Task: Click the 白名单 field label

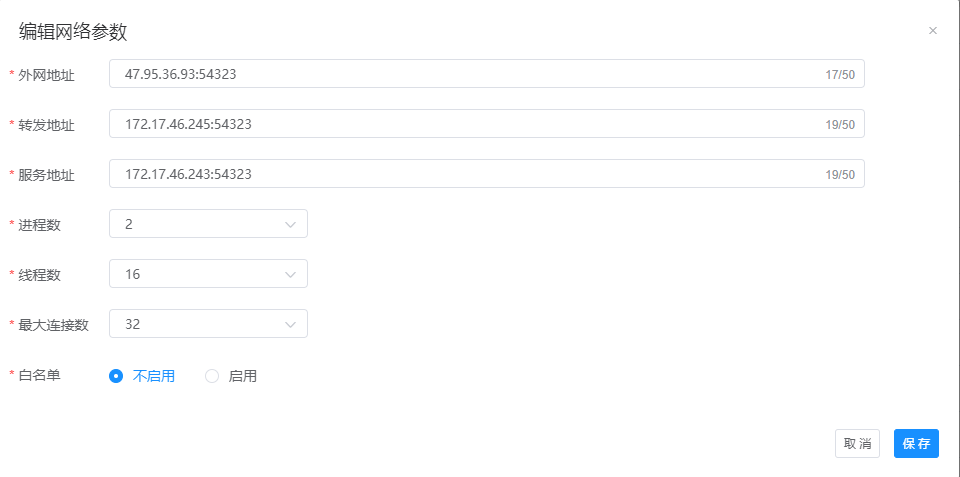Action: [x=40, y=375]
